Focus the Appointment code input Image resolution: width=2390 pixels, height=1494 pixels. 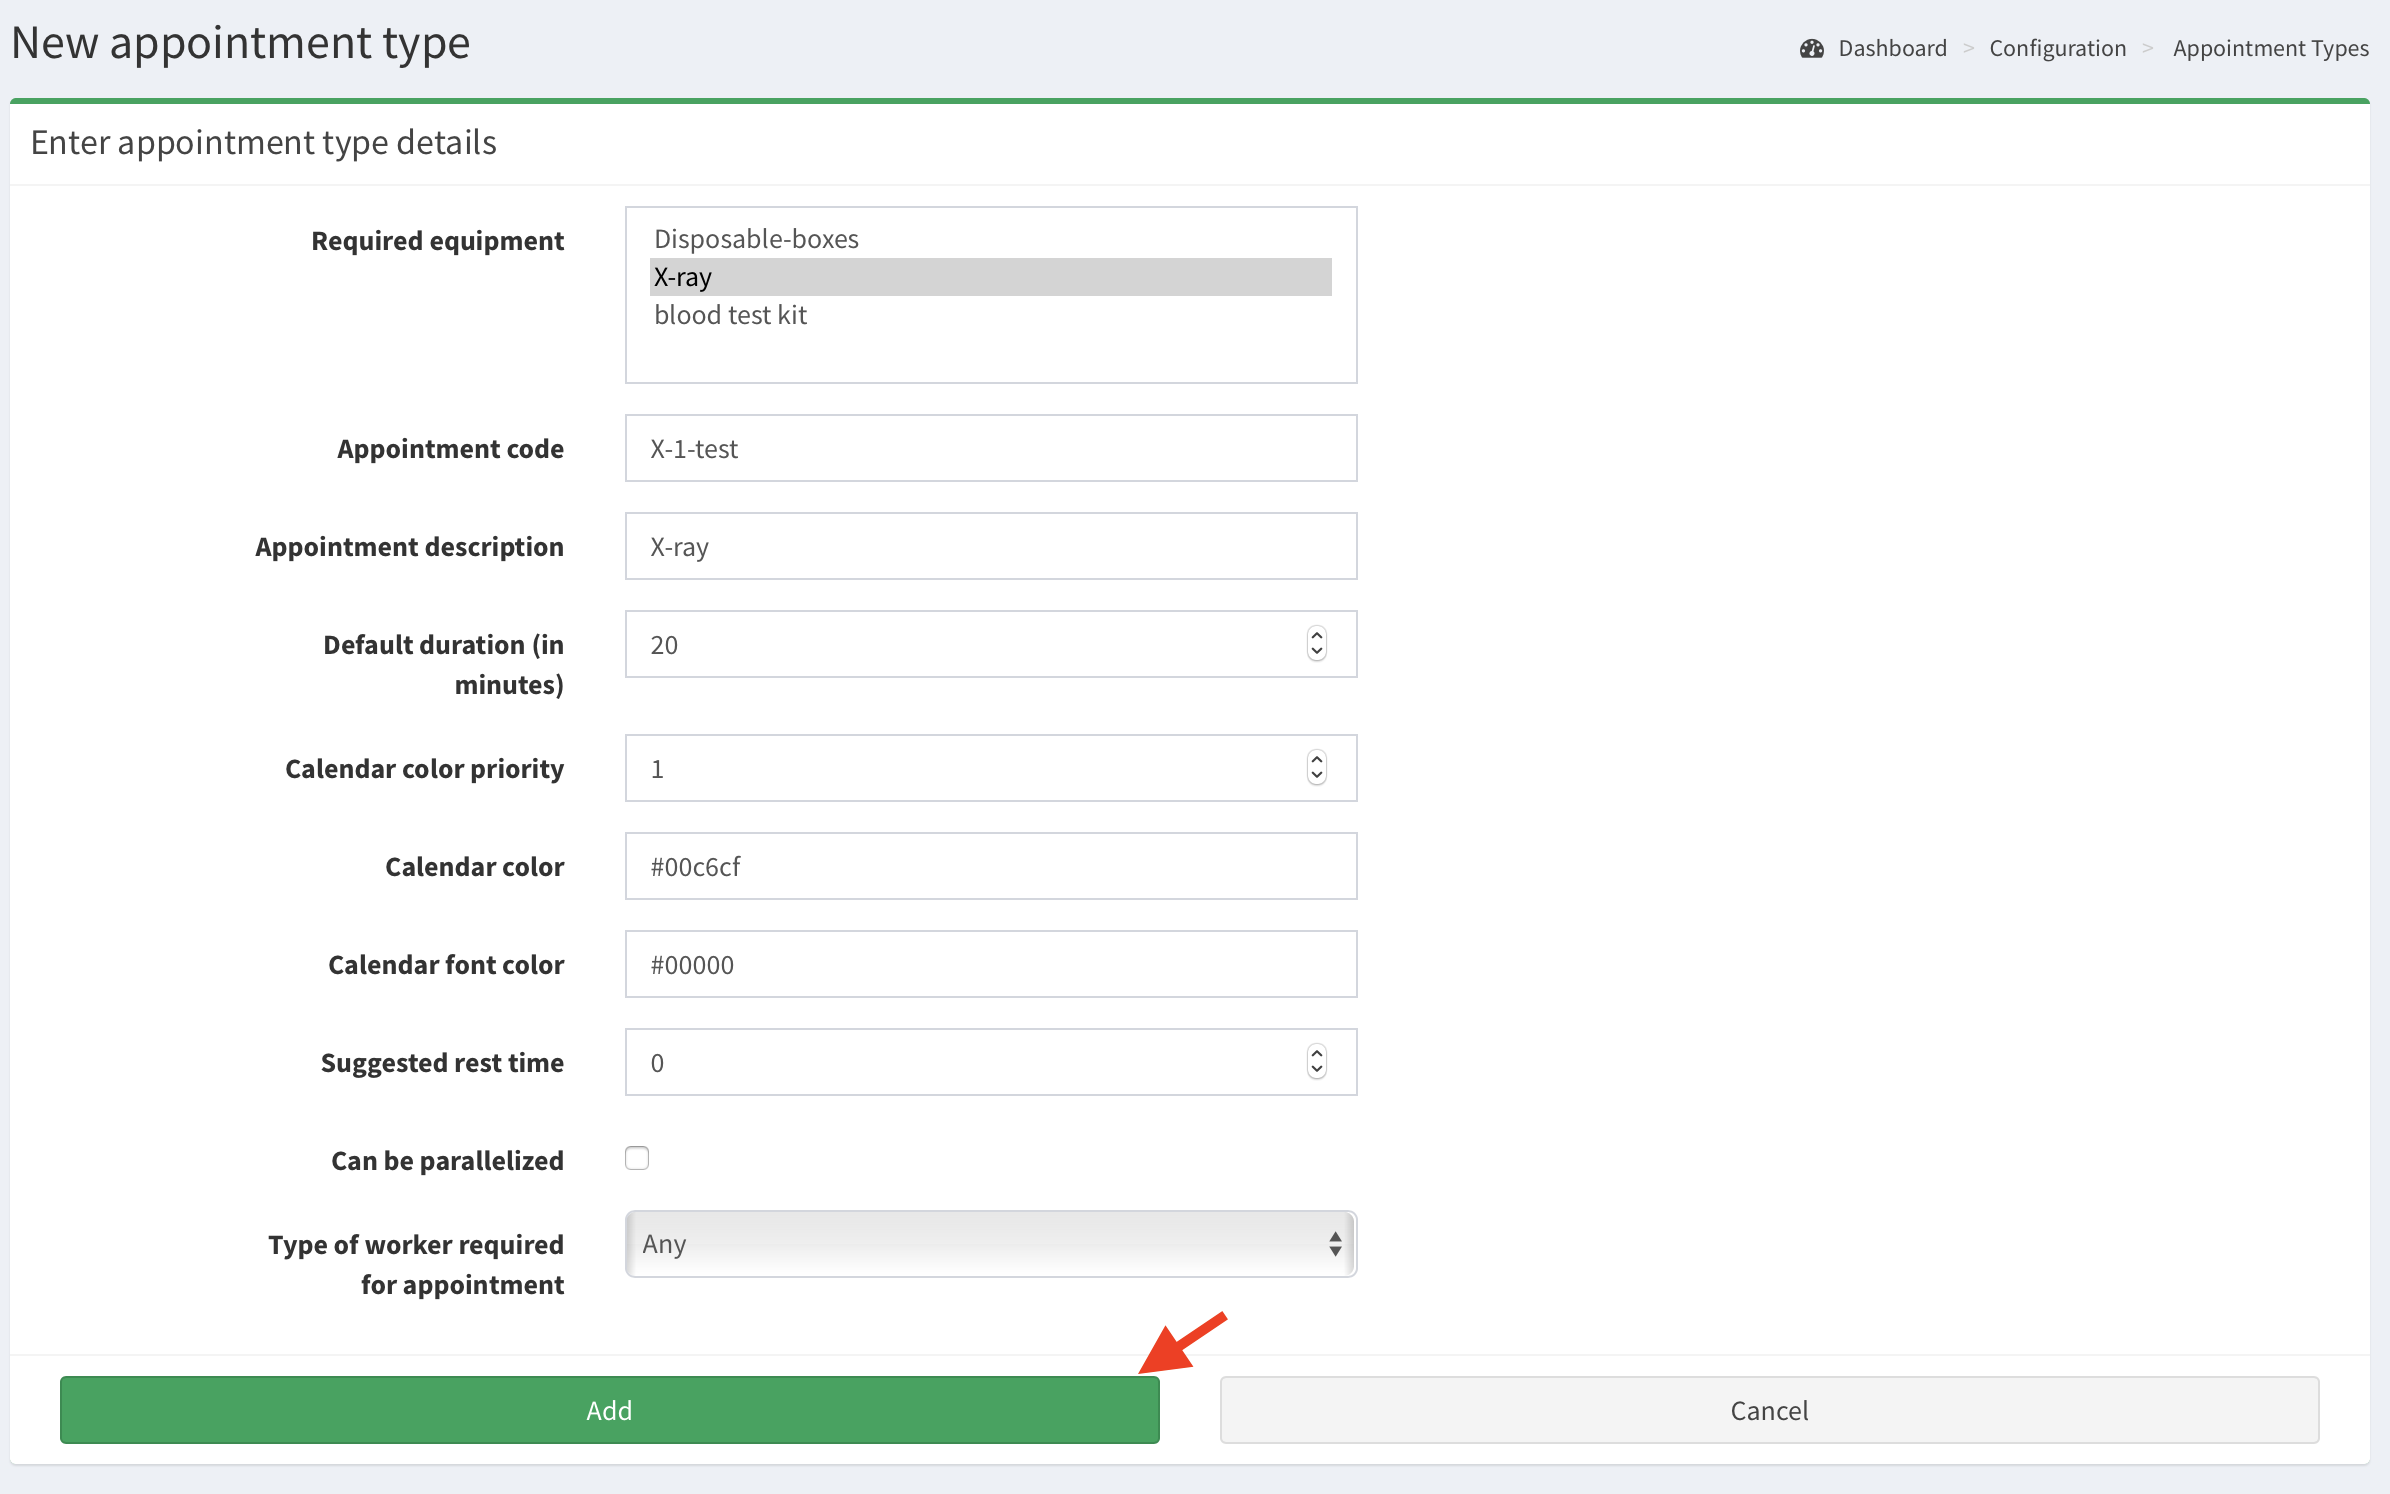click(990, 448)
